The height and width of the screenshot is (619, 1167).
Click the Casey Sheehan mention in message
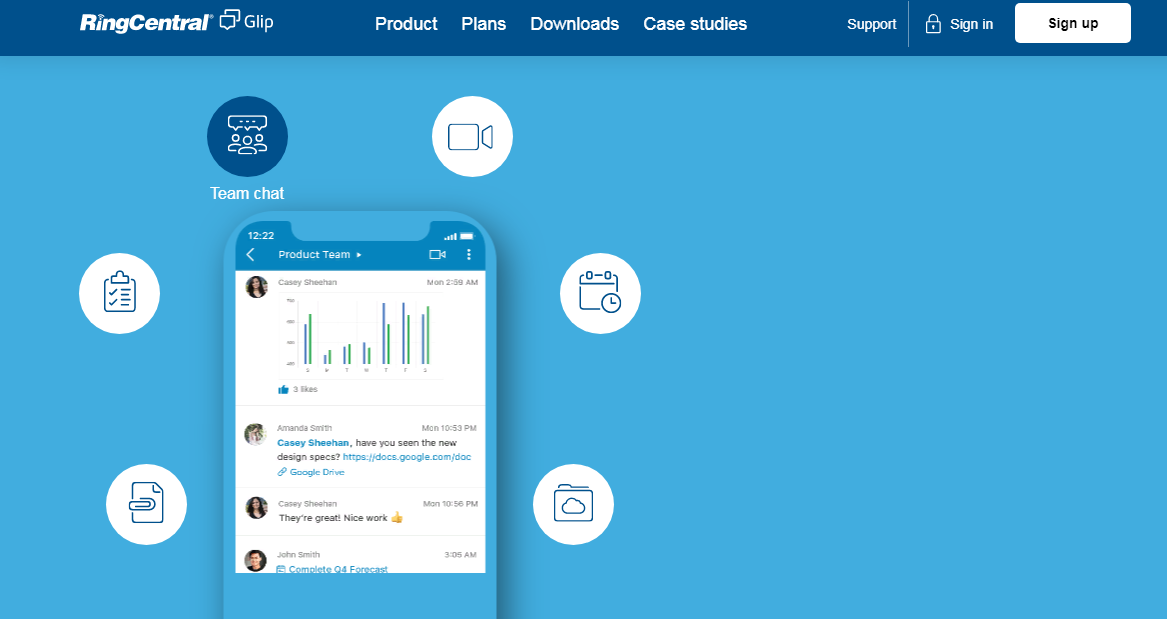(313, 443)
